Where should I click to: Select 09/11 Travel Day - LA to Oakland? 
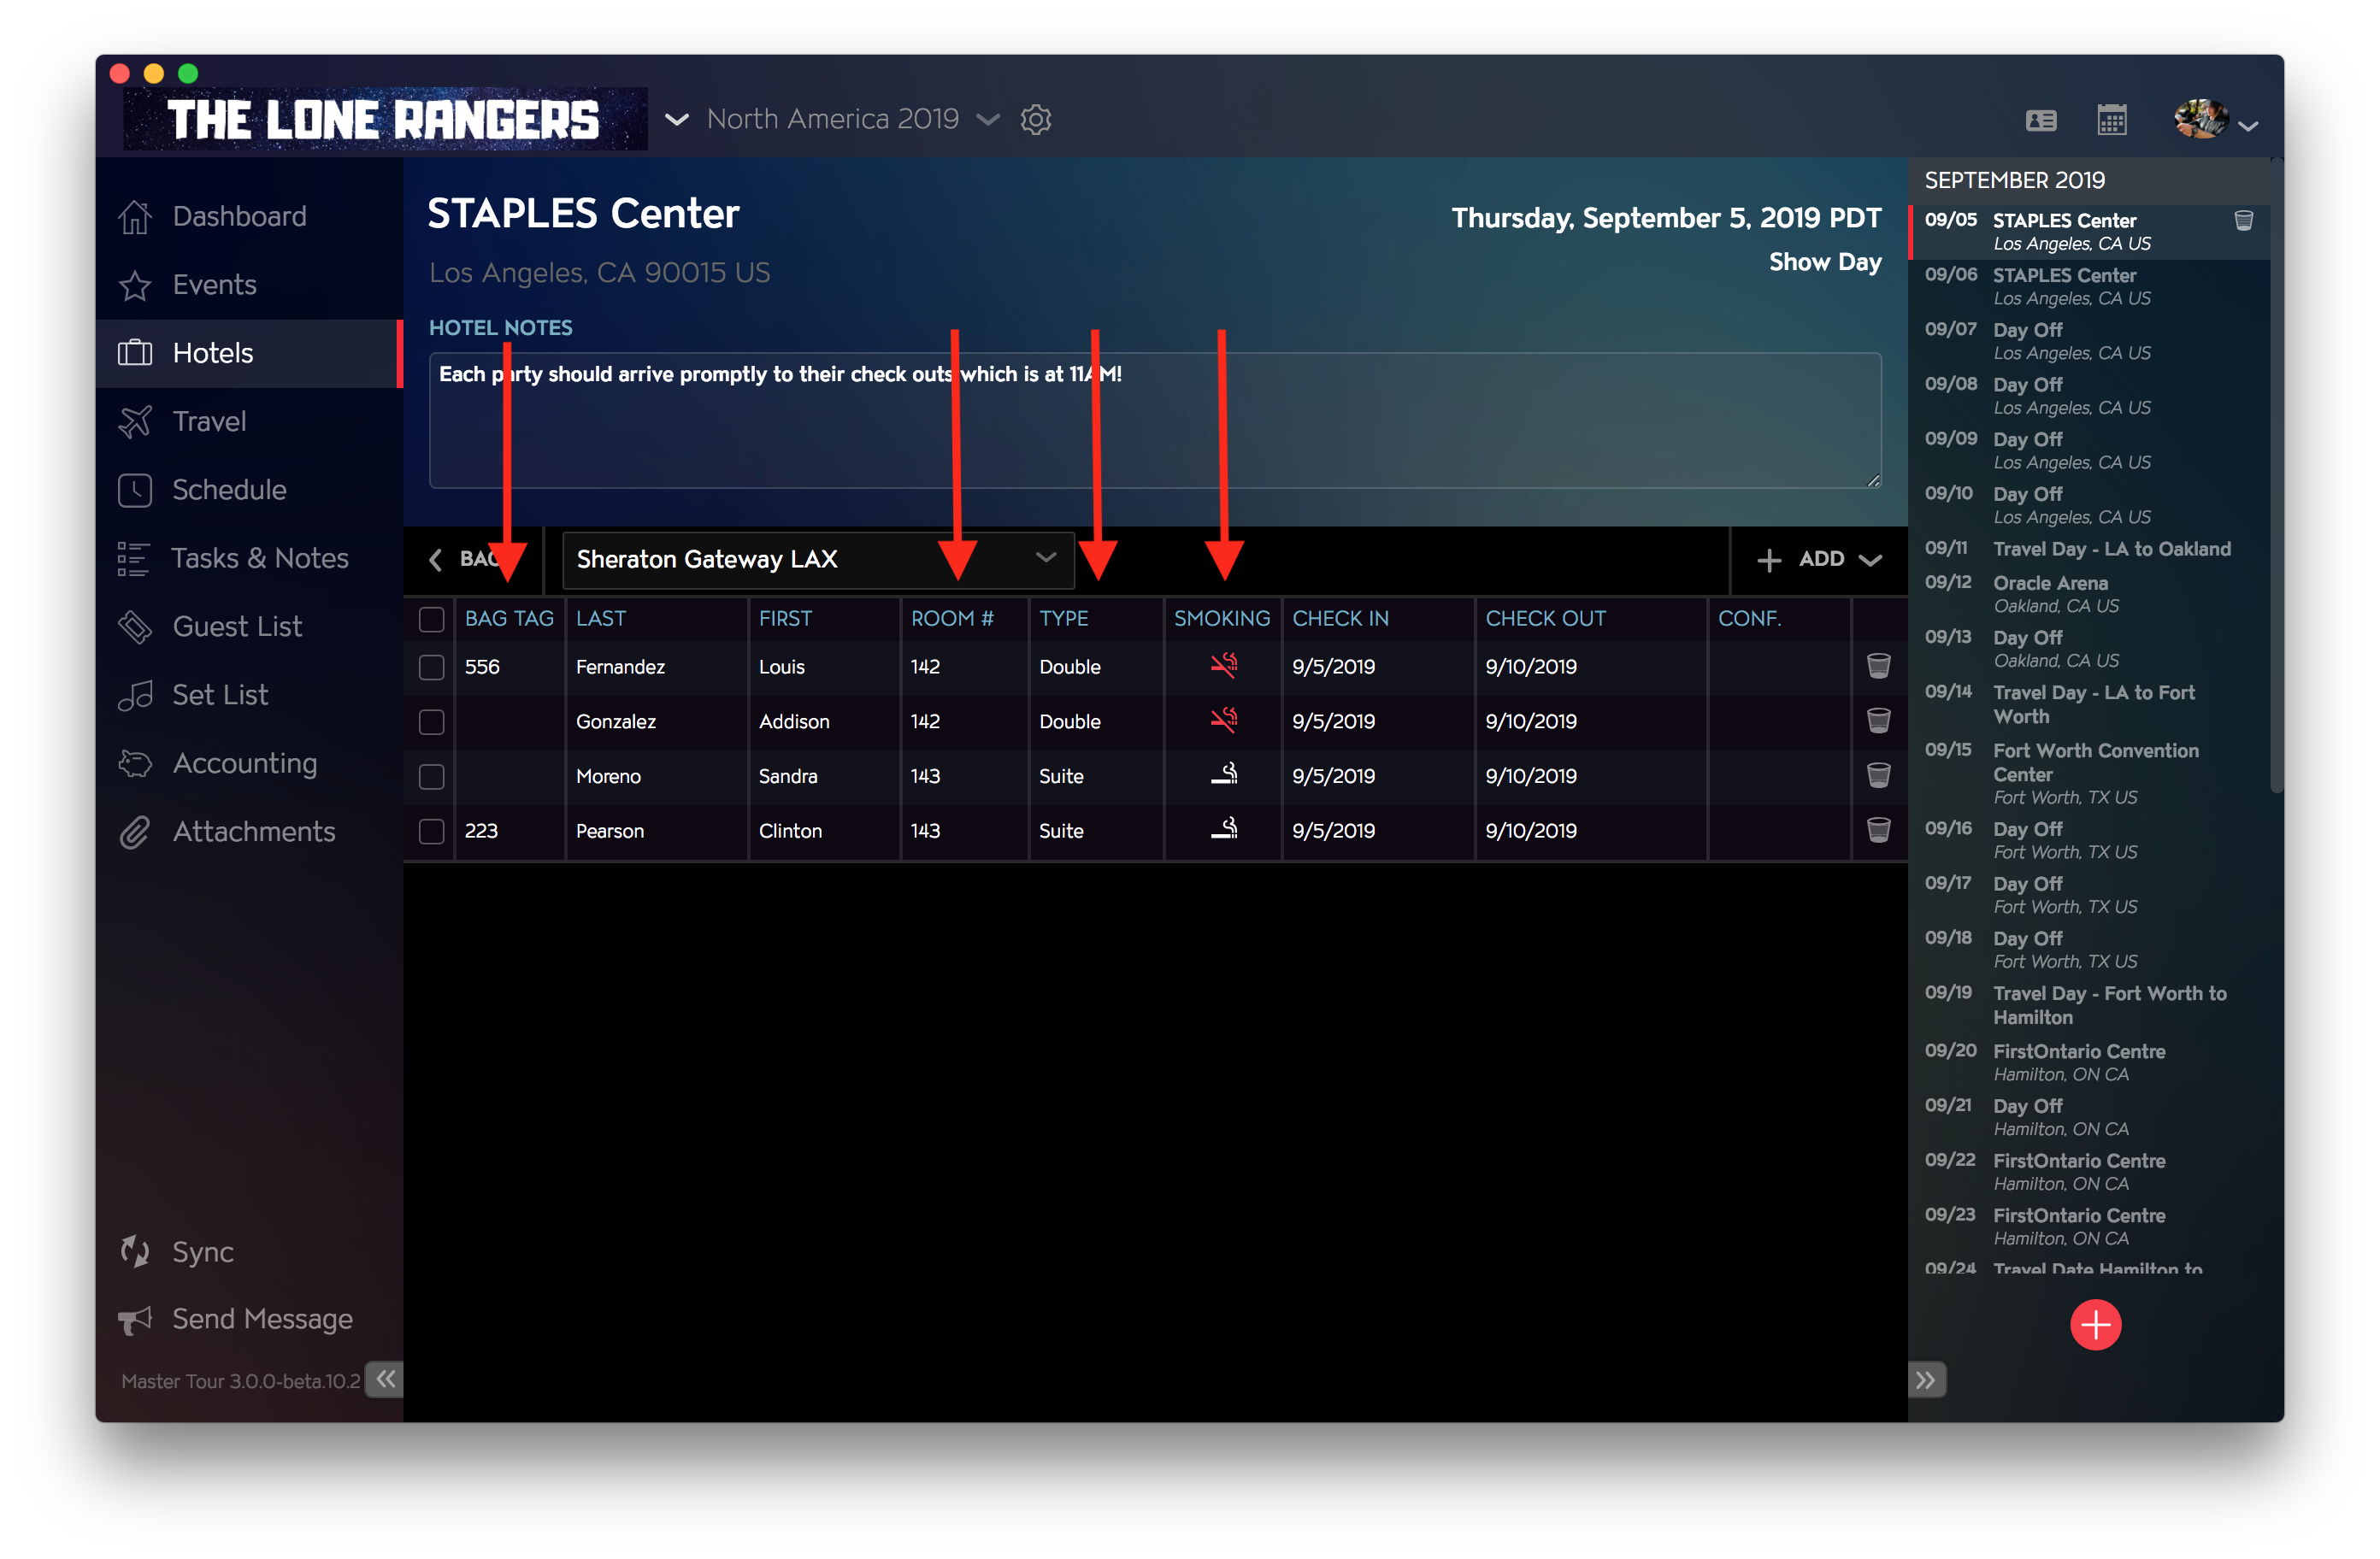click(2088, 549)
